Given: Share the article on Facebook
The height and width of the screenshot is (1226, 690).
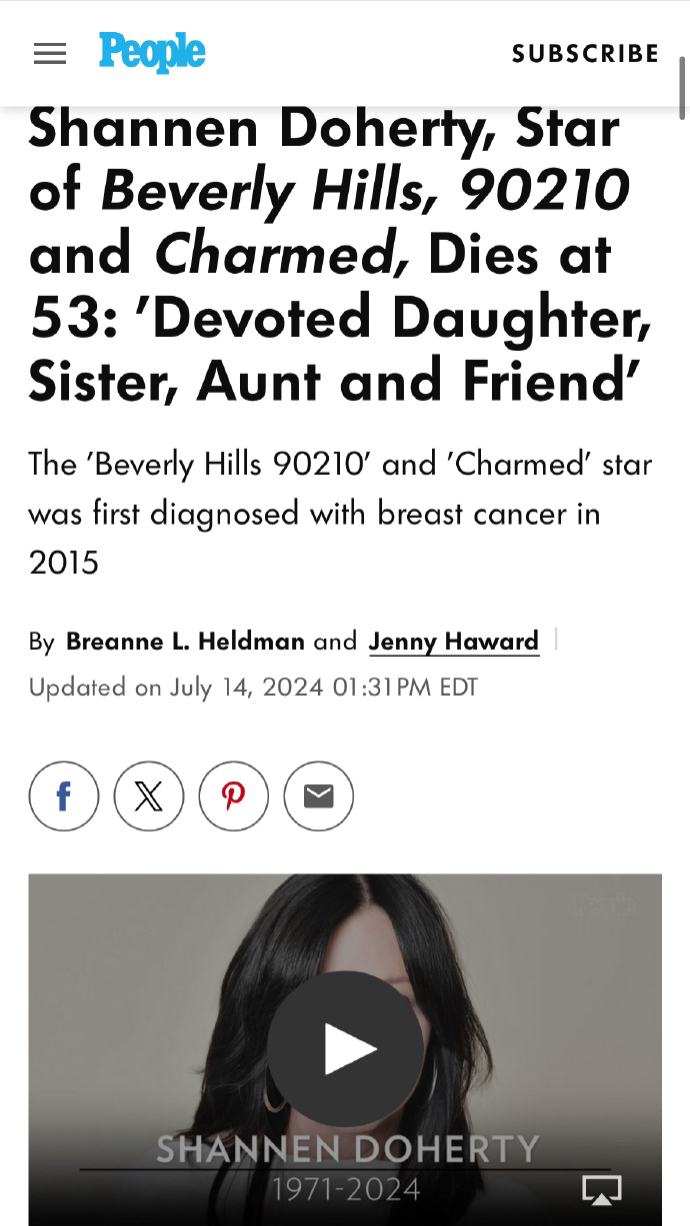Looking at the screenshot, I should pyautogui.click(x=64, y=796).
